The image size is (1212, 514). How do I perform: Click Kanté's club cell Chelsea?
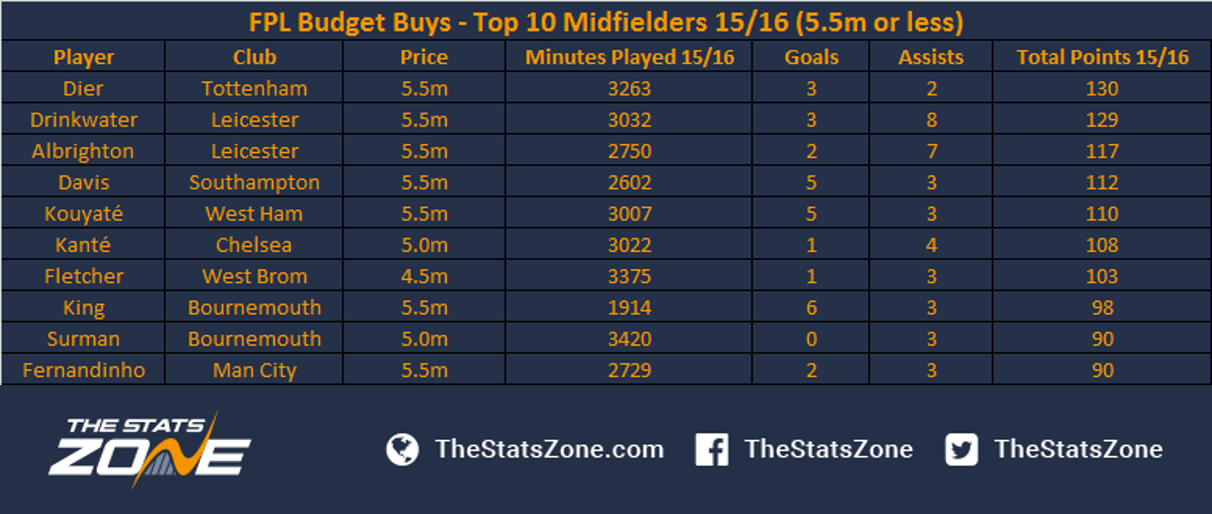pos(255,244)
